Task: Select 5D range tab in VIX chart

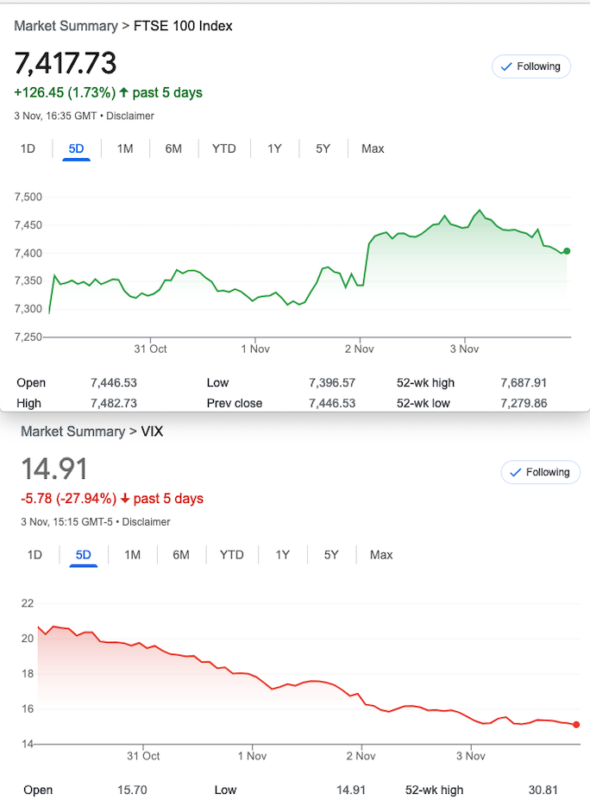Action: click(83, 555)
